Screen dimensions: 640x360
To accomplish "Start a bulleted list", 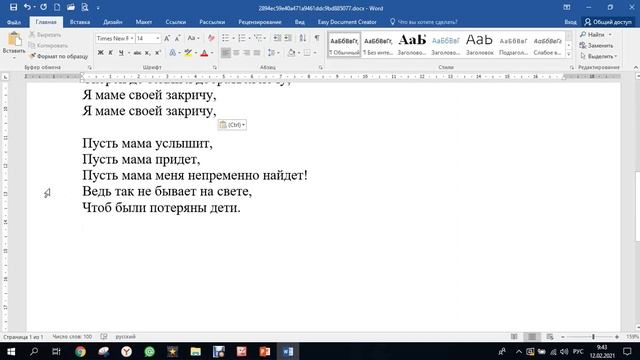I will tap(225, 38).
